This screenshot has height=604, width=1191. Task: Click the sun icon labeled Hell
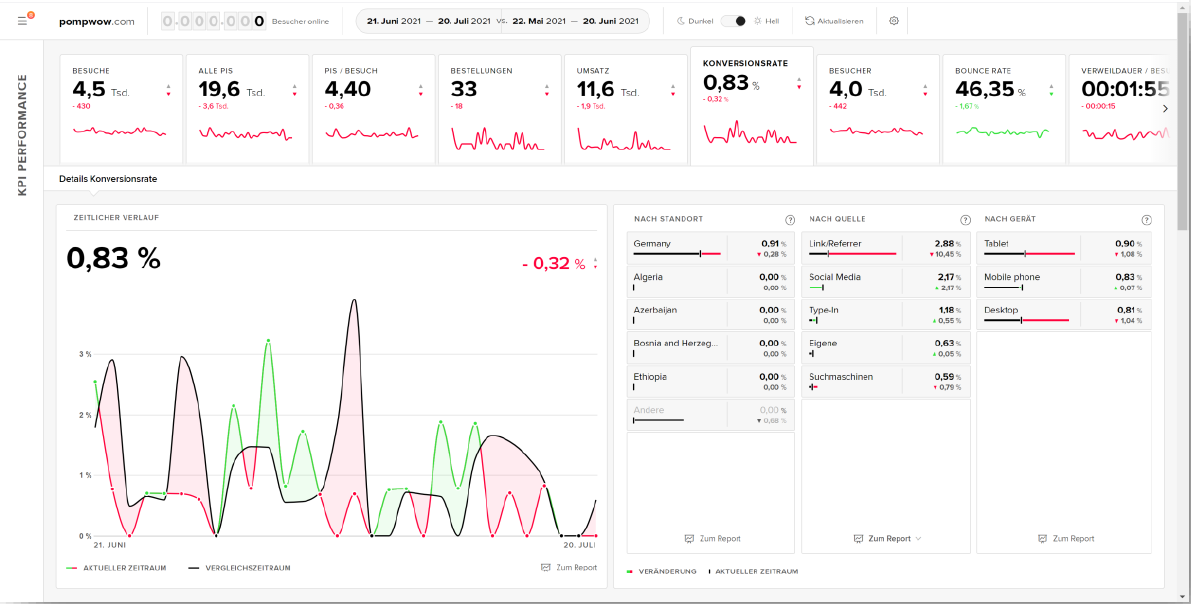click(758, 21)
